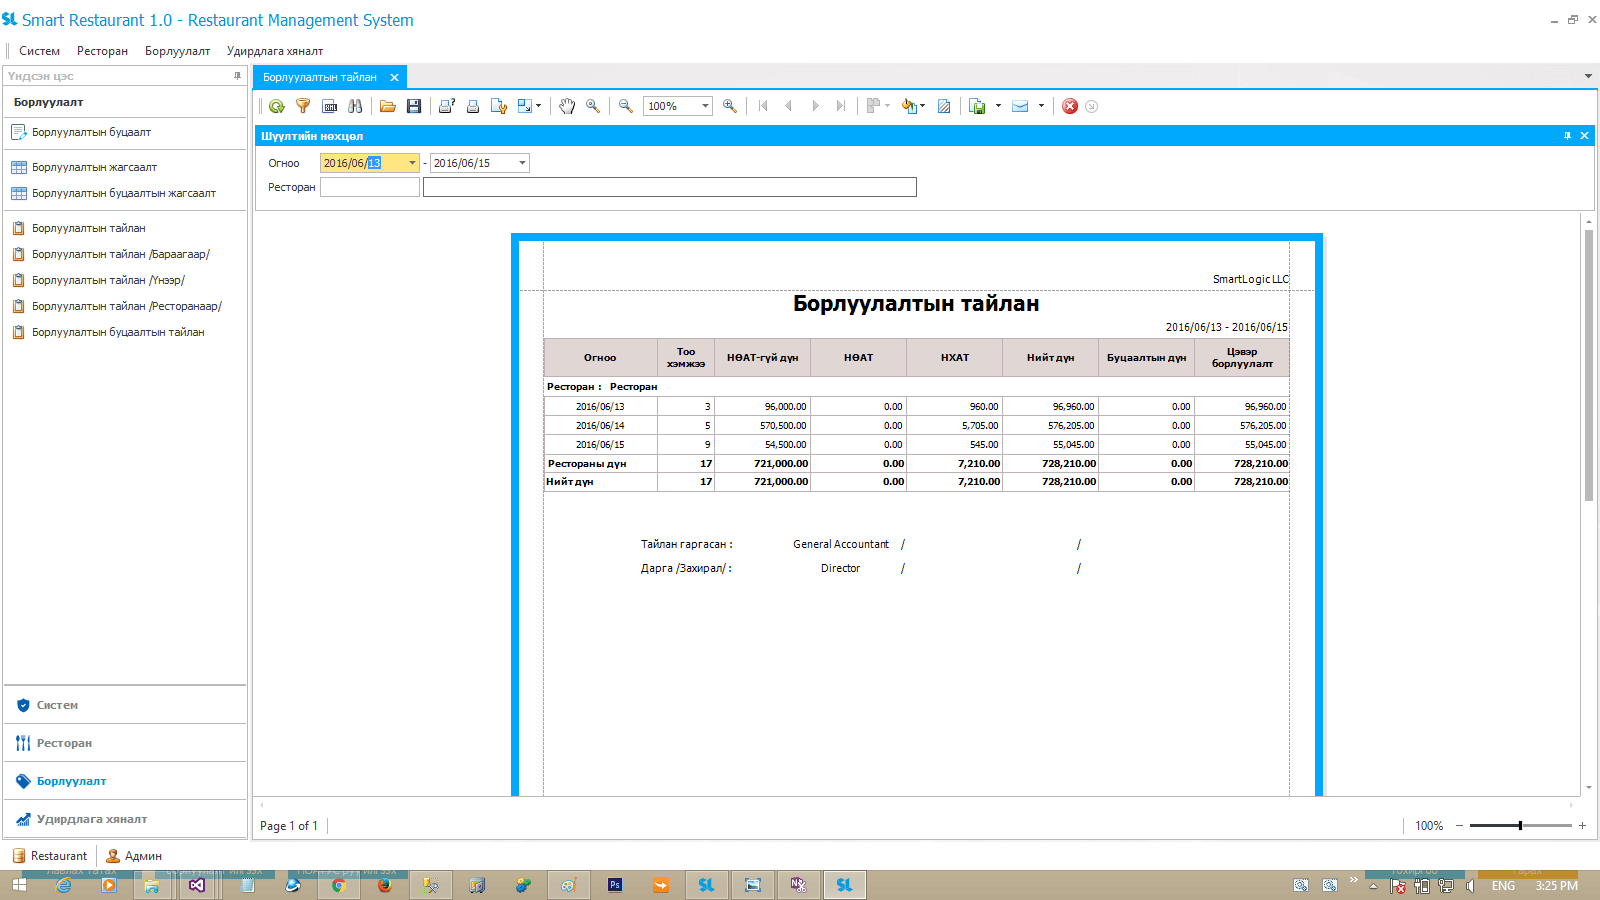
Task: Open the Борлуулалт menu
Action: click(177, 51)
